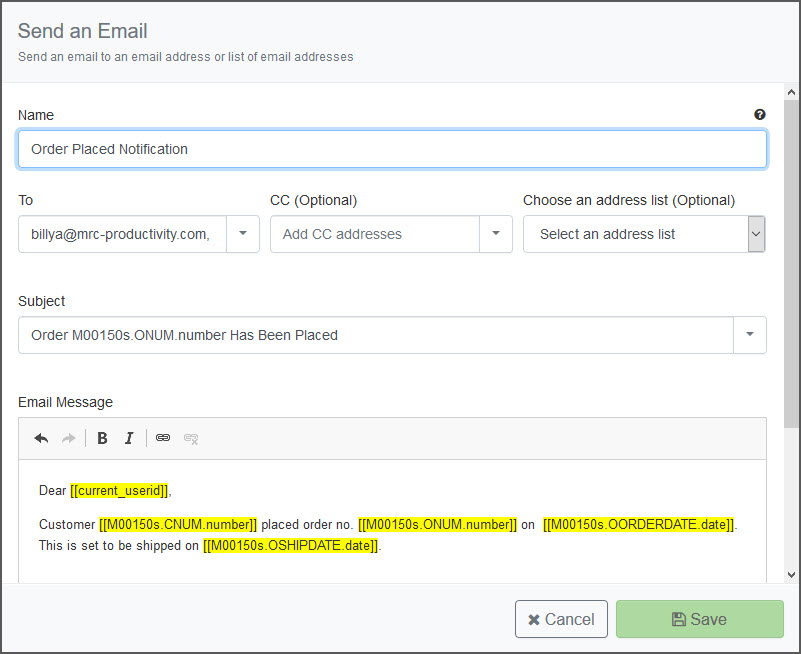Open the Subject field dropdown arrow
Screen dimensions: 801x654
pos(750,335)
